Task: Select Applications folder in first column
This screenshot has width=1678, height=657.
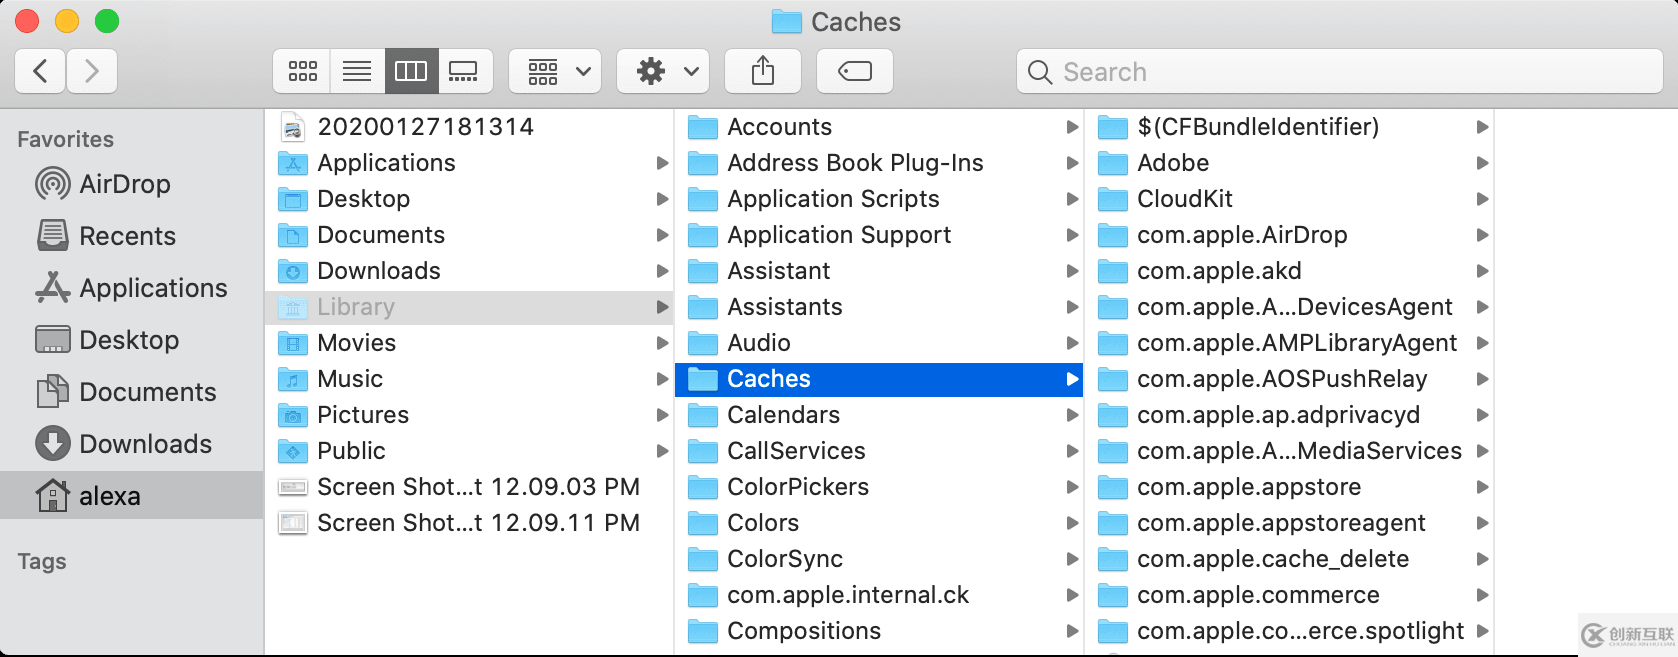Action: (x=470, y=163)
